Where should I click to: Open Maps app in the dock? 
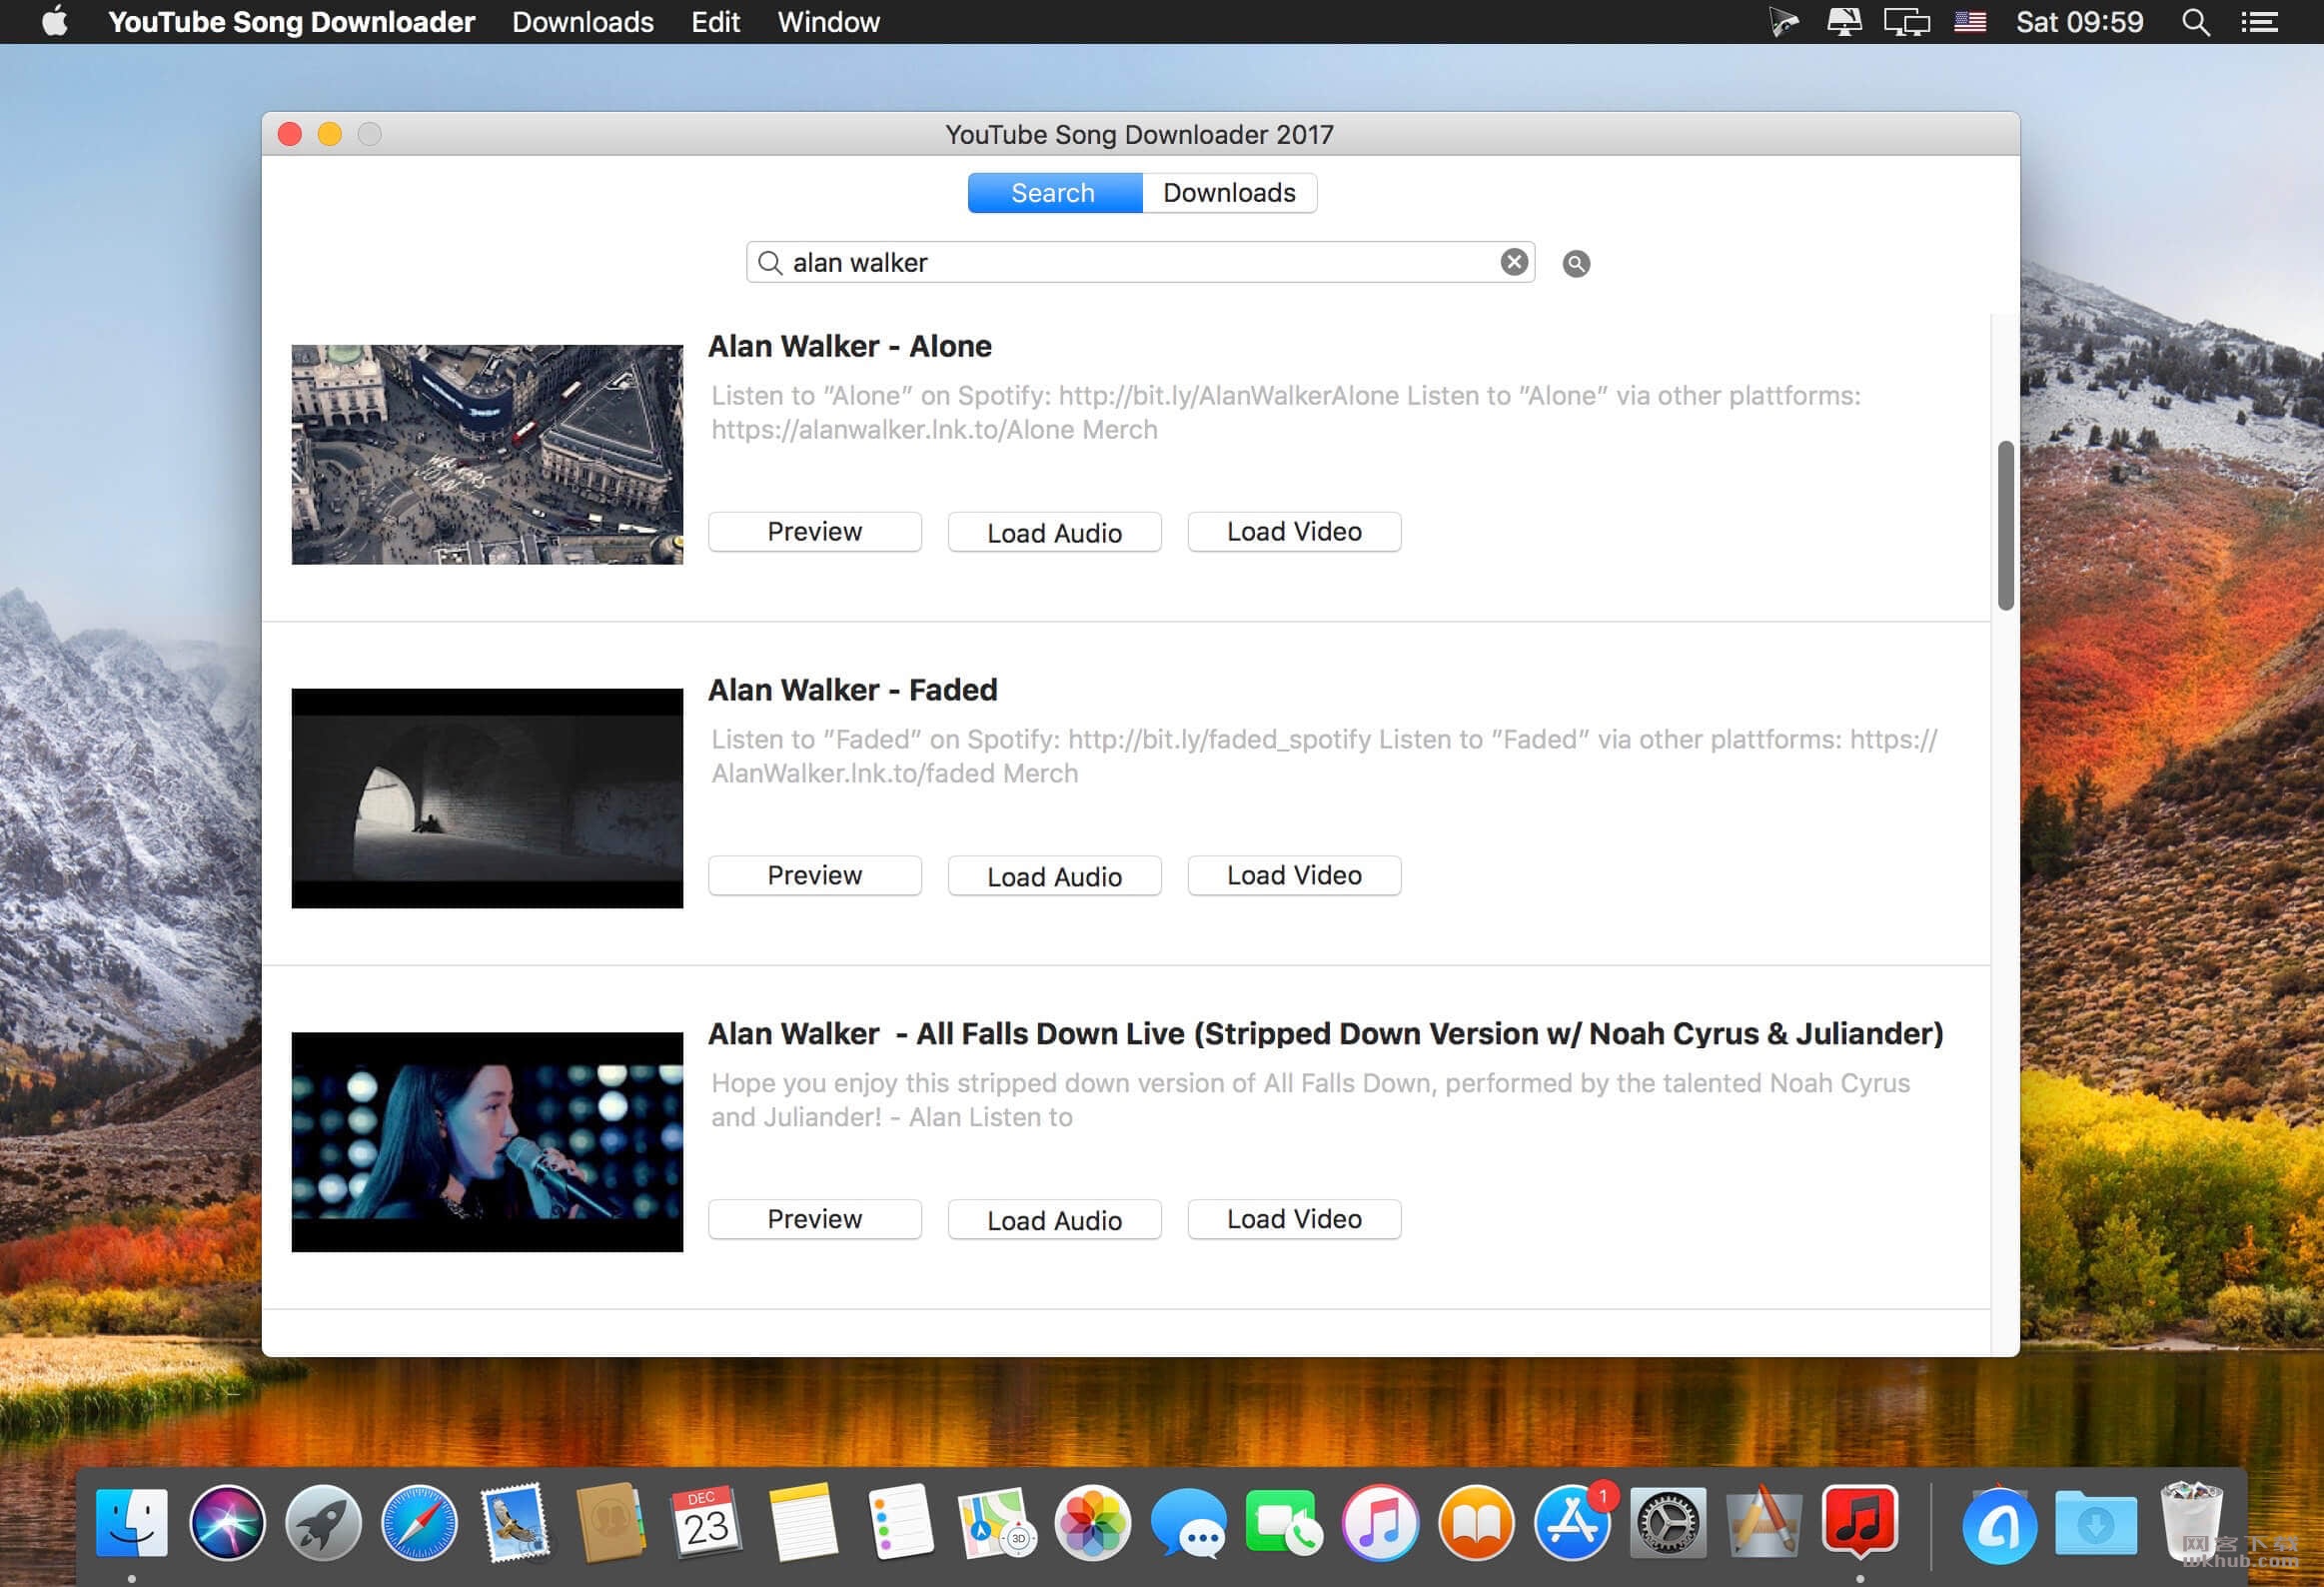click(996, 1523)
